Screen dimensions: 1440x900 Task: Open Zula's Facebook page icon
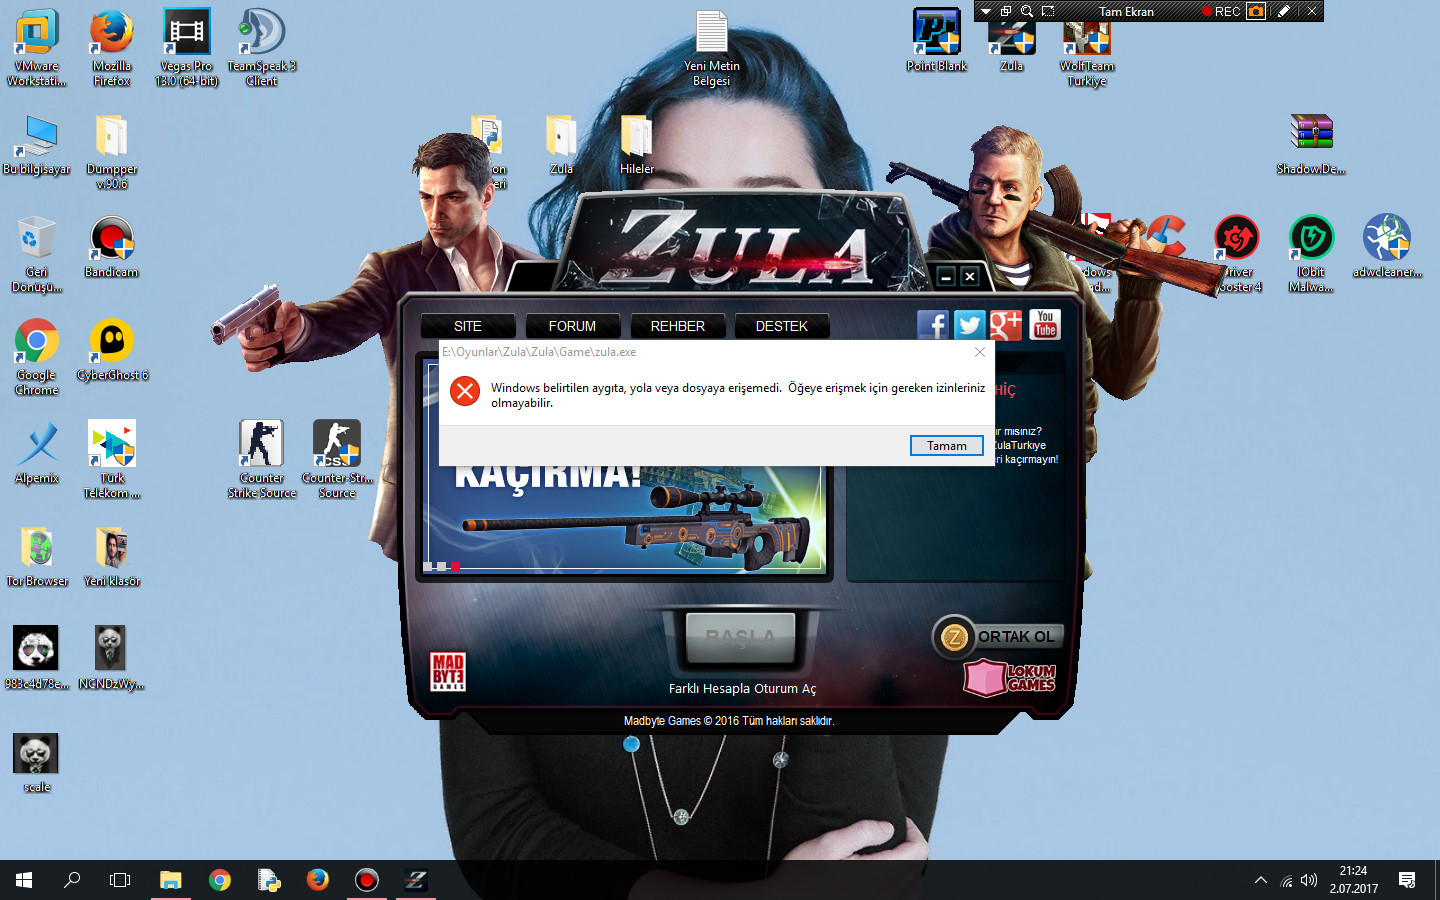(933, 325)
